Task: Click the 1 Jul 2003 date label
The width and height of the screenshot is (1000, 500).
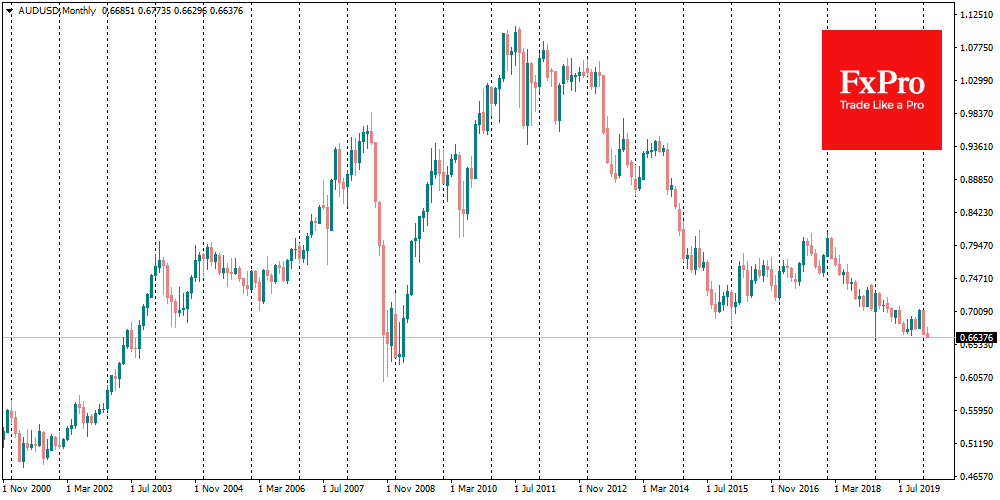Action: (x=151, y=489)
